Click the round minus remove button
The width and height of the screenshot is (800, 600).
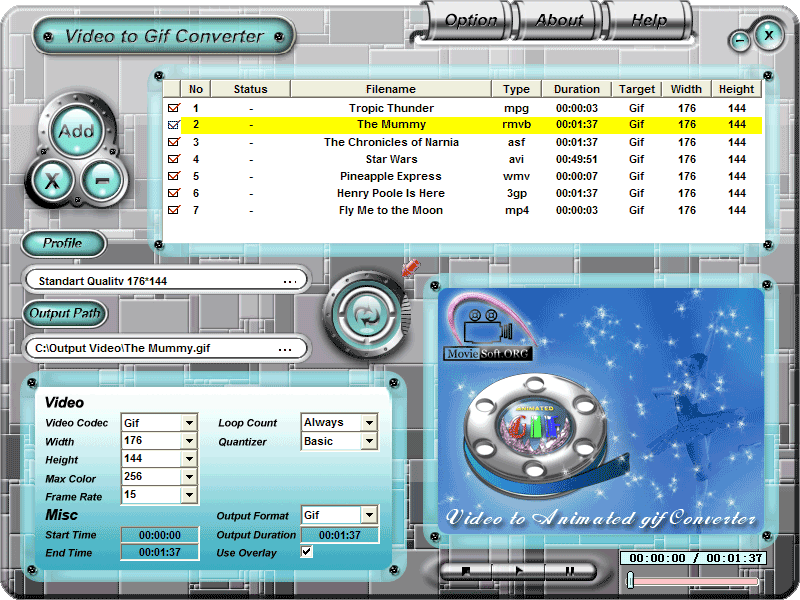tap(103, 180)
